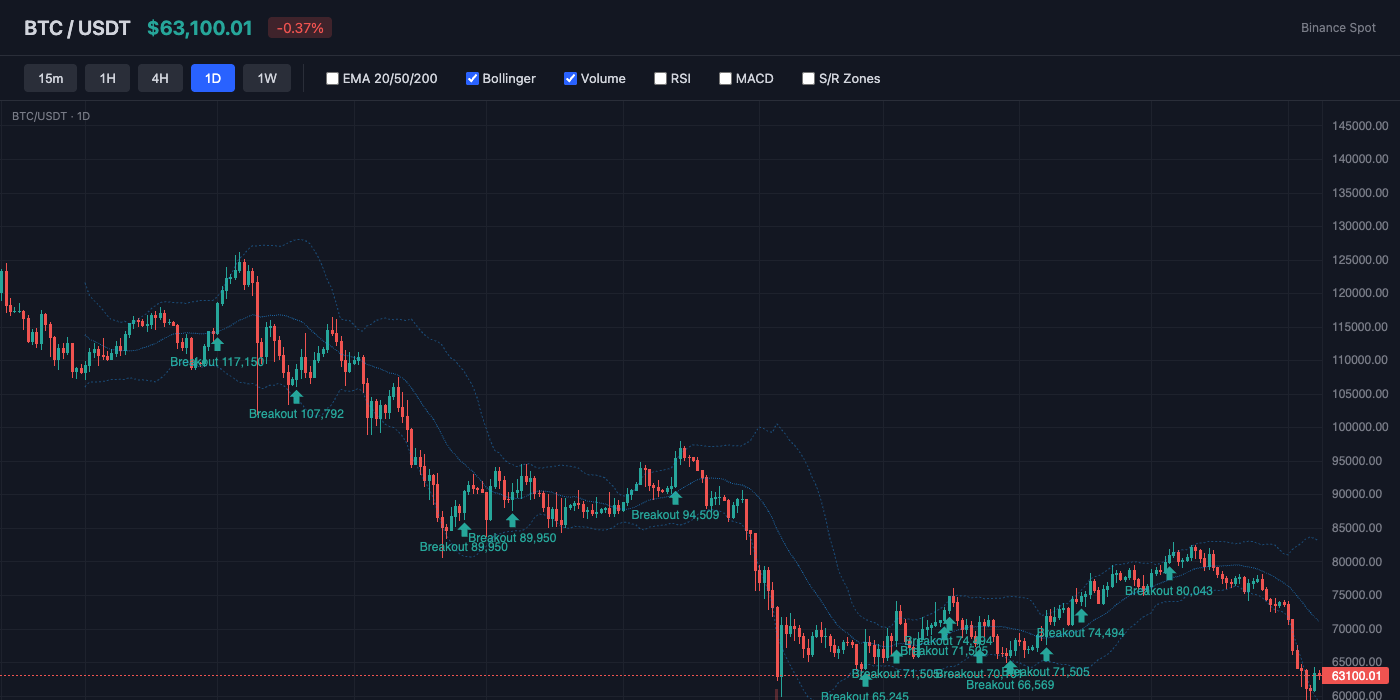The image size is (1400, 700).
Task: Click the Binance Spot source label
Action: click(x=1338, y=28)
